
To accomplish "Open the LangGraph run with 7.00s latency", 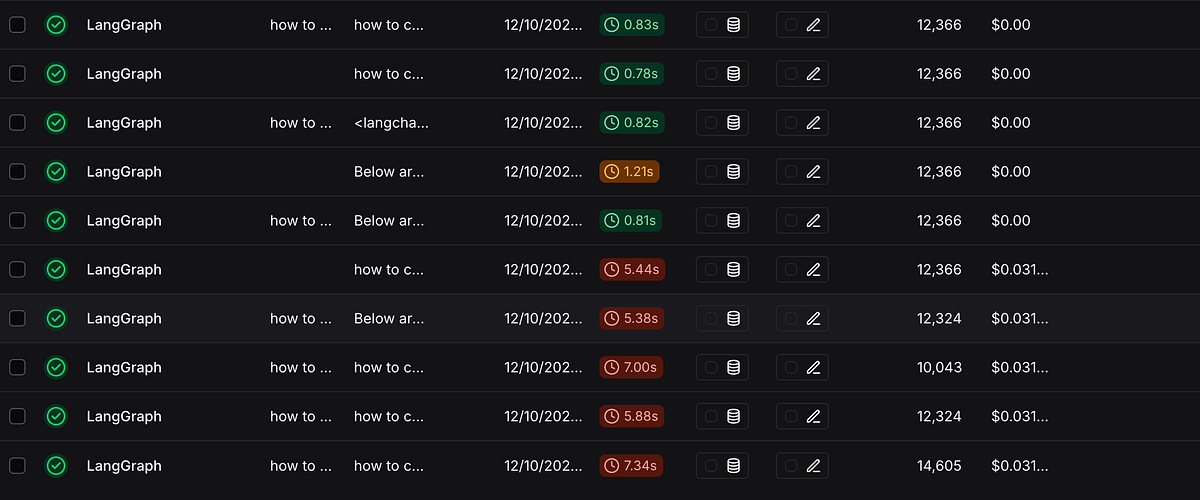I will pyautogui.click(x=124, y=368).
